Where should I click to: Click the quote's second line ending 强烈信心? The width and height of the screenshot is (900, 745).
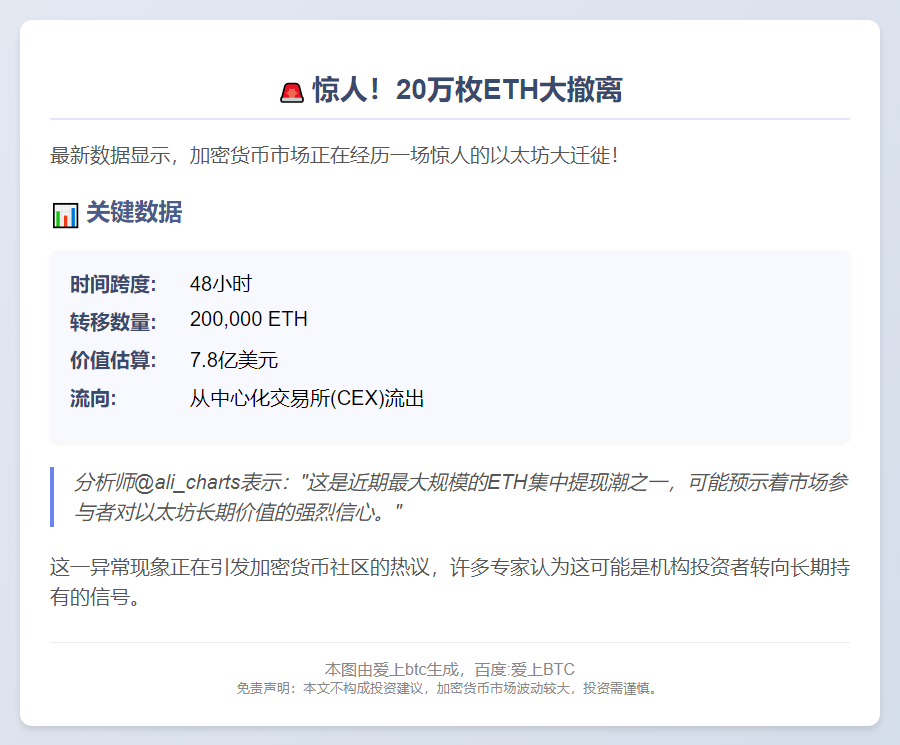[x=238, y=512]
